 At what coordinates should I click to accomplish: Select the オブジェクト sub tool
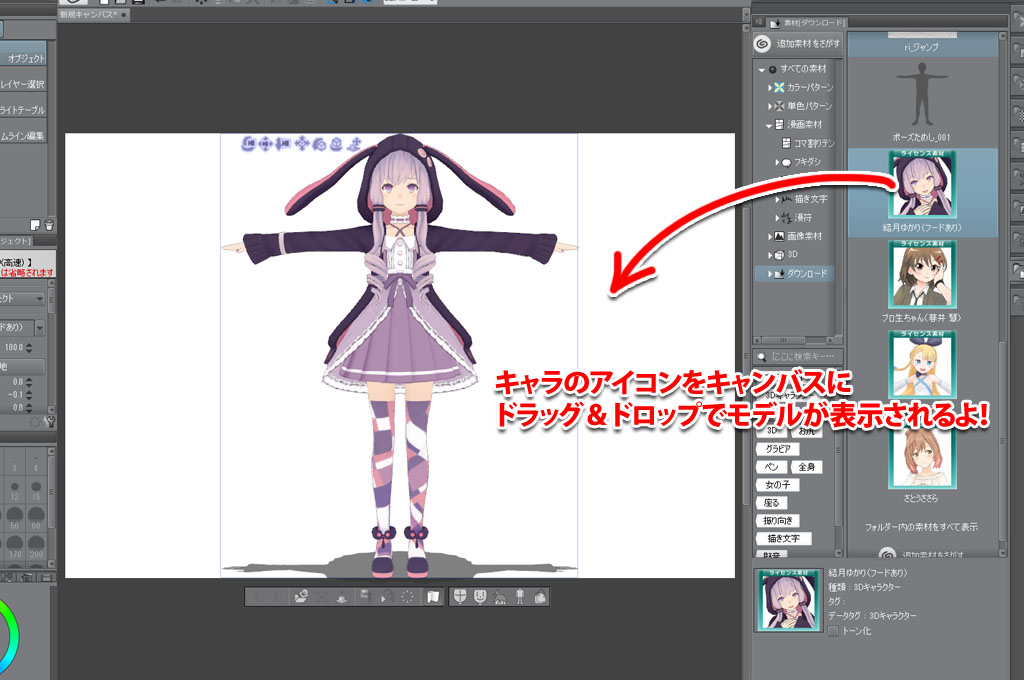(26, 59)
